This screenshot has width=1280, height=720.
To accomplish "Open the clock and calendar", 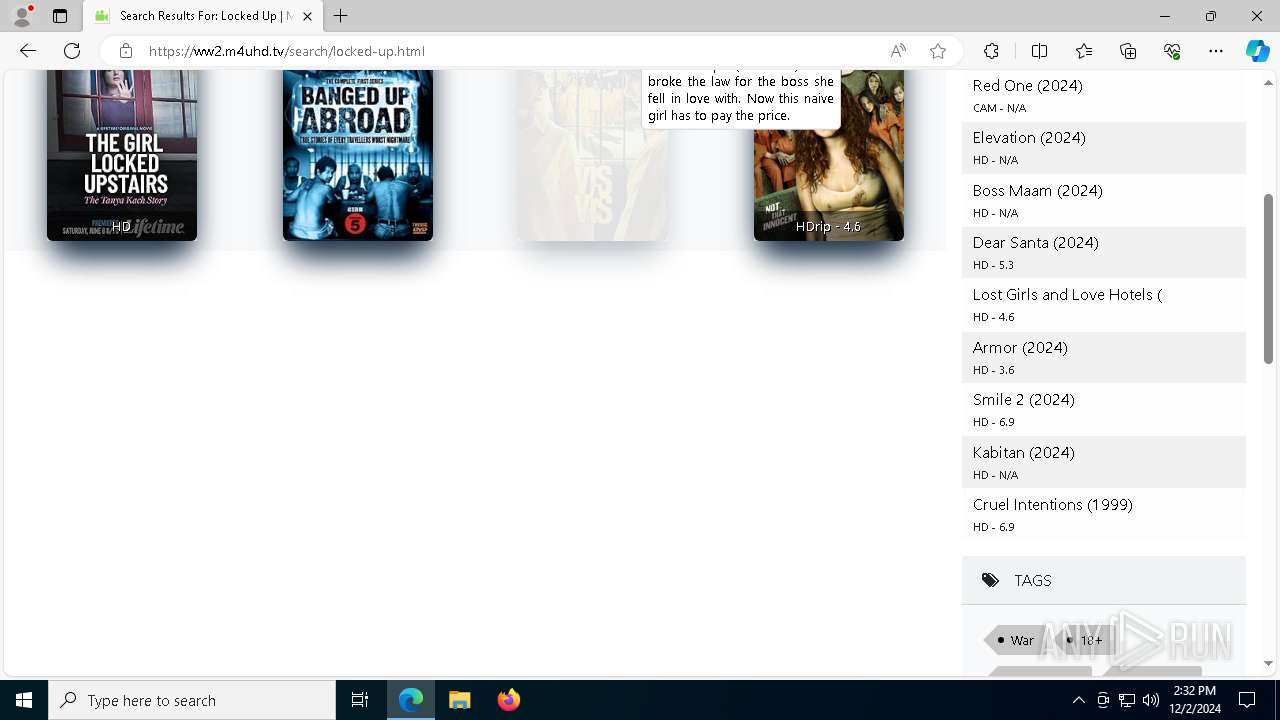I will [1194, 700].
